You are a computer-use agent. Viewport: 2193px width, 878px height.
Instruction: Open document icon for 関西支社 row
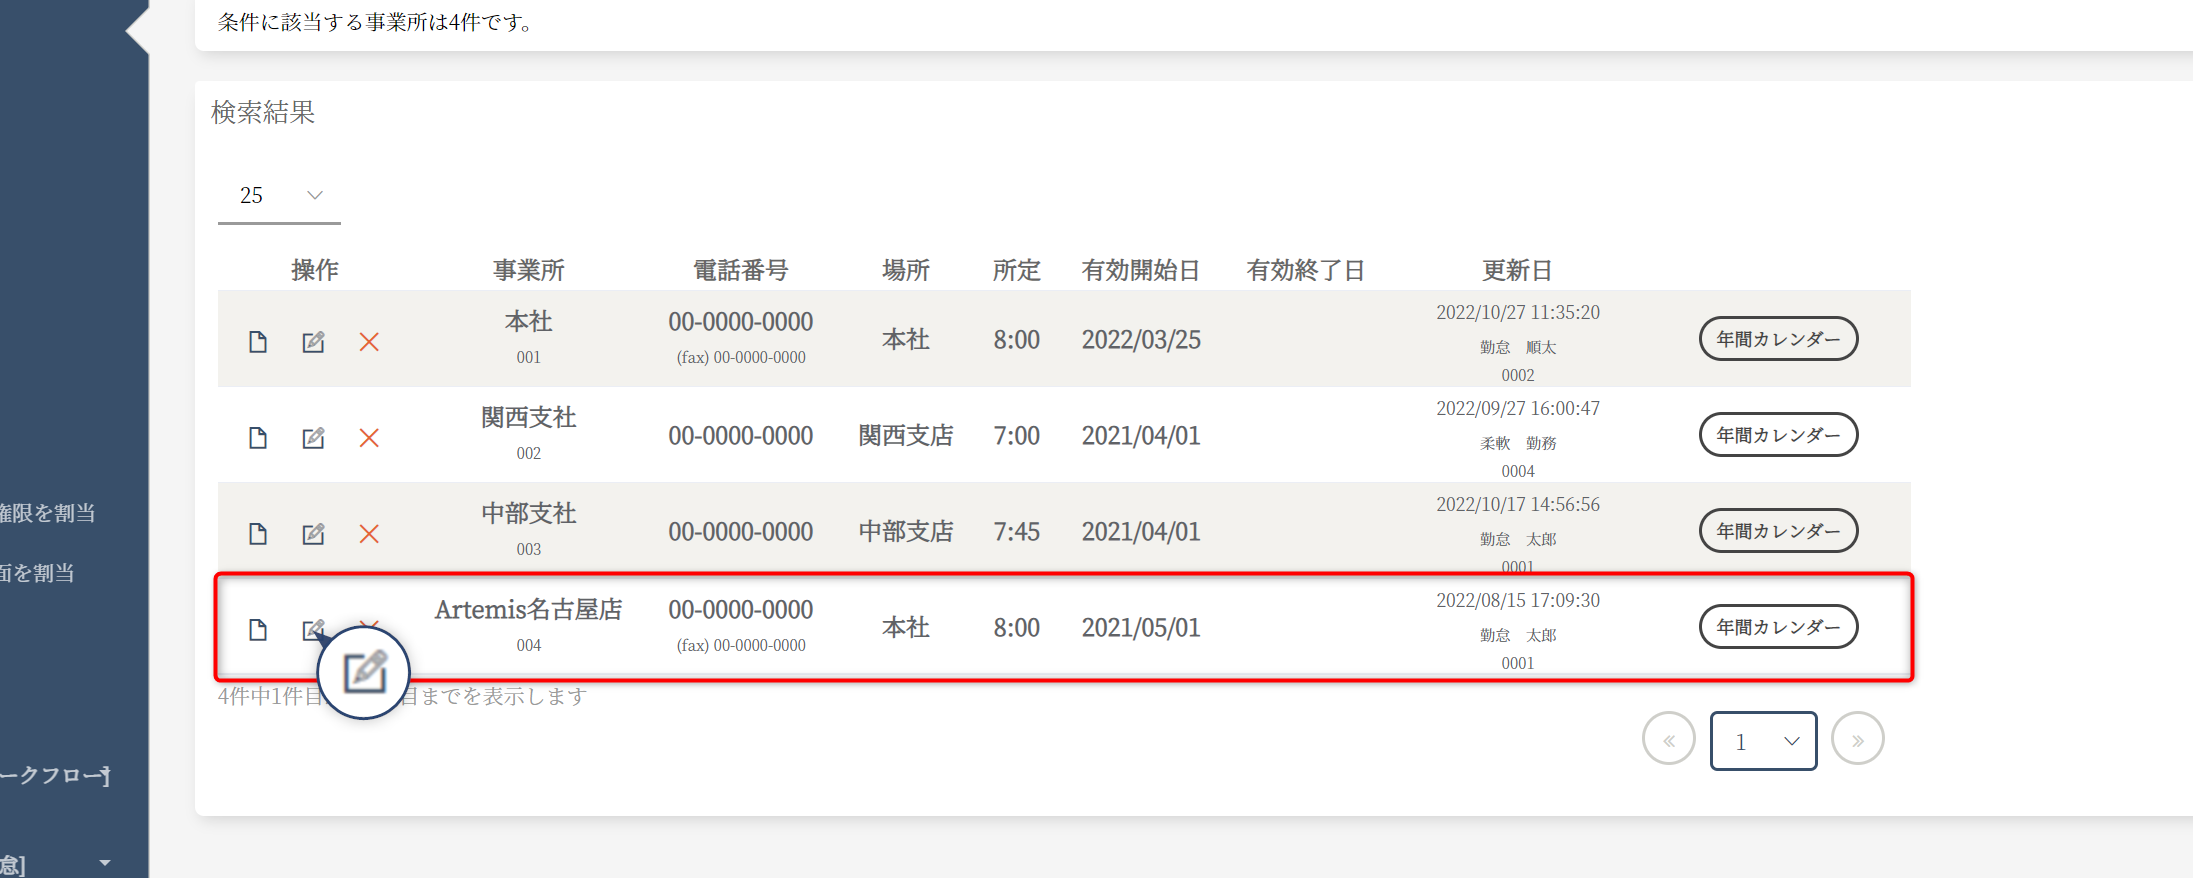coord(258,438)
